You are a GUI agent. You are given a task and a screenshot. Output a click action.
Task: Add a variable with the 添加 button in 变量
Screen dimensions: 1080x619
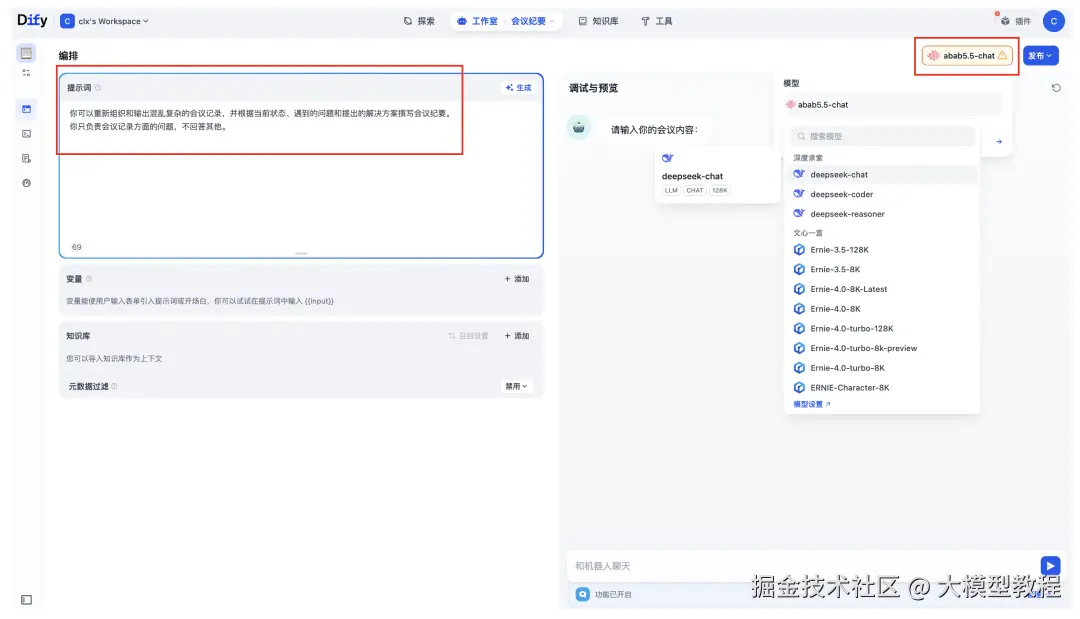click(517, 279)
